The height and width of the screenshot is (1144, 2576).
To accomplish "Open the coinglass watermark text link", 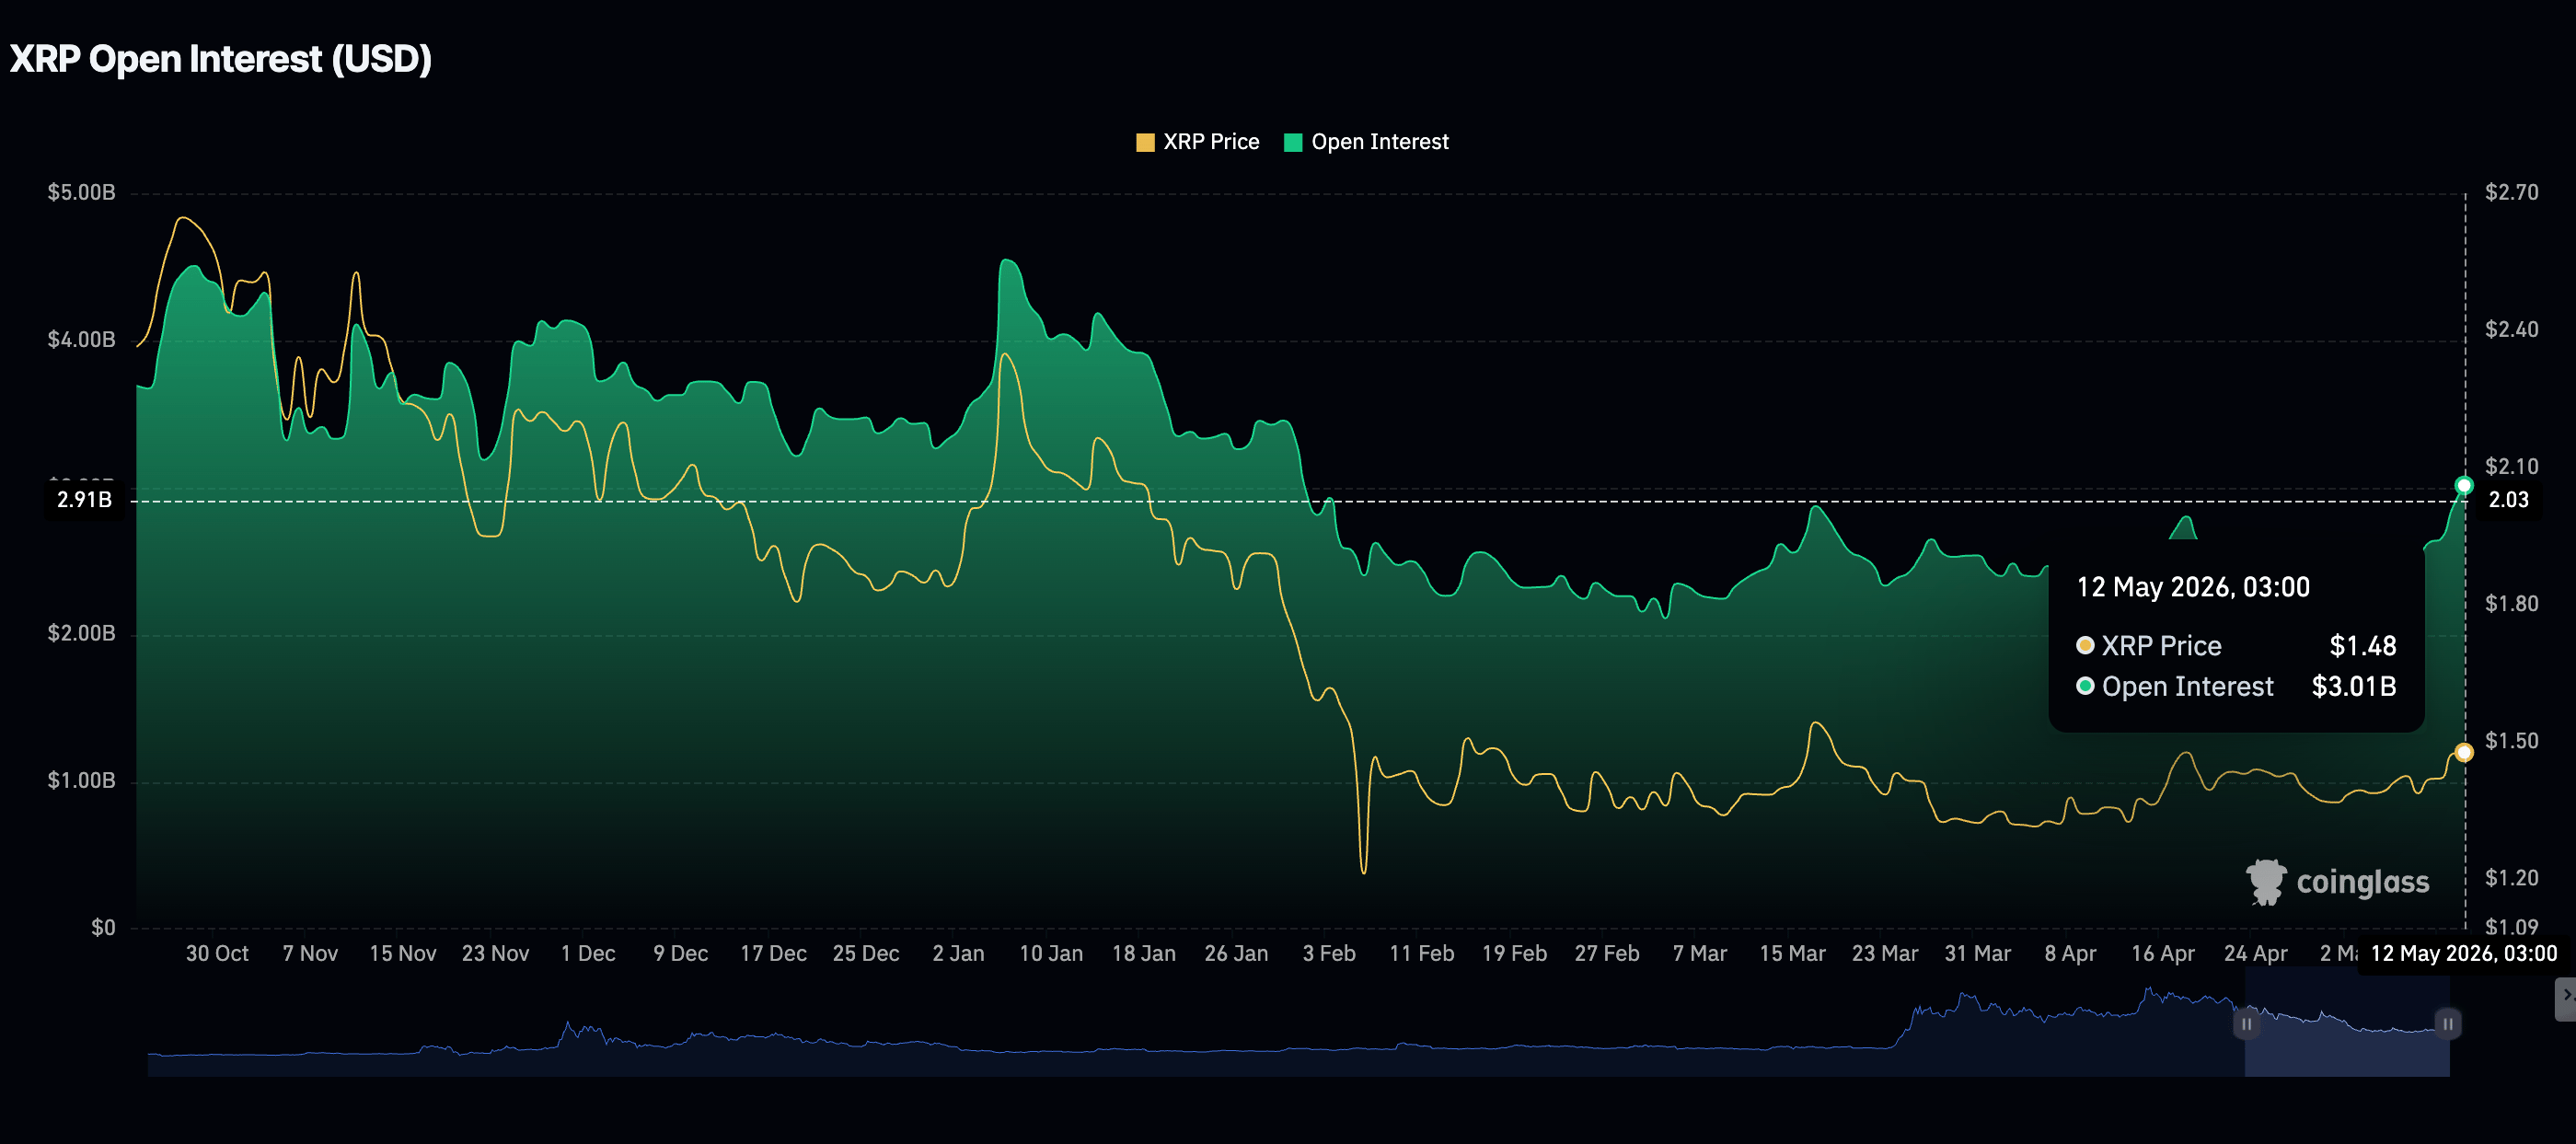I will 2362,882.
